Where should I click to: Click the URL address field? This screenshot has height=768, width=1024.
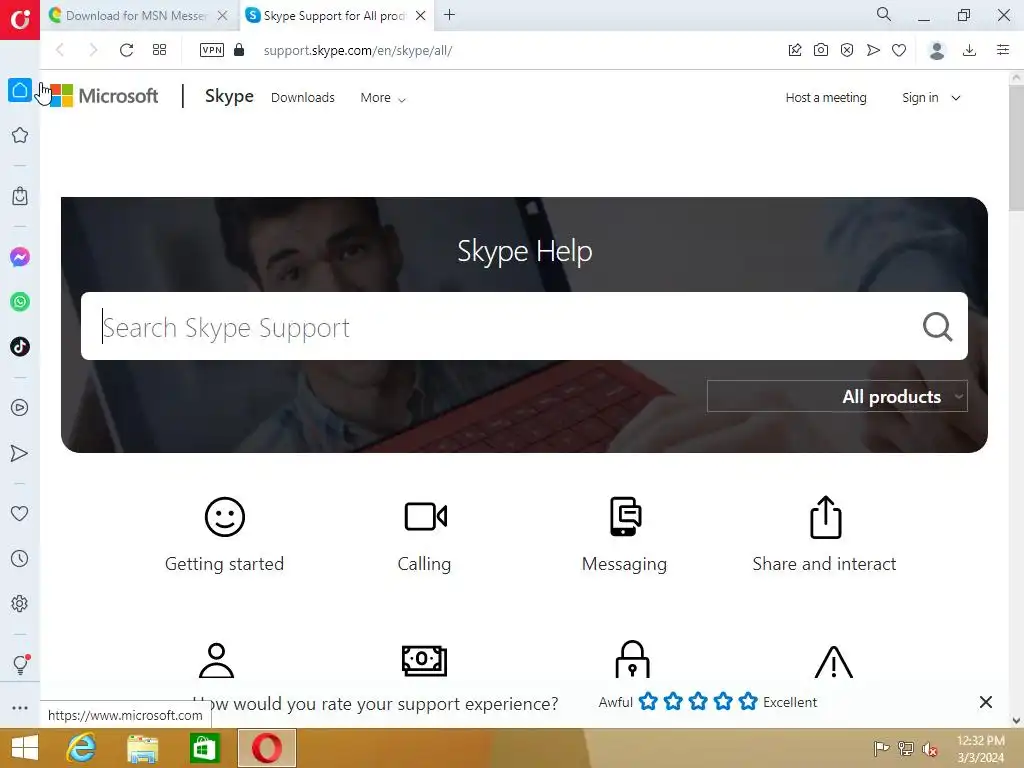pos(509,50)
